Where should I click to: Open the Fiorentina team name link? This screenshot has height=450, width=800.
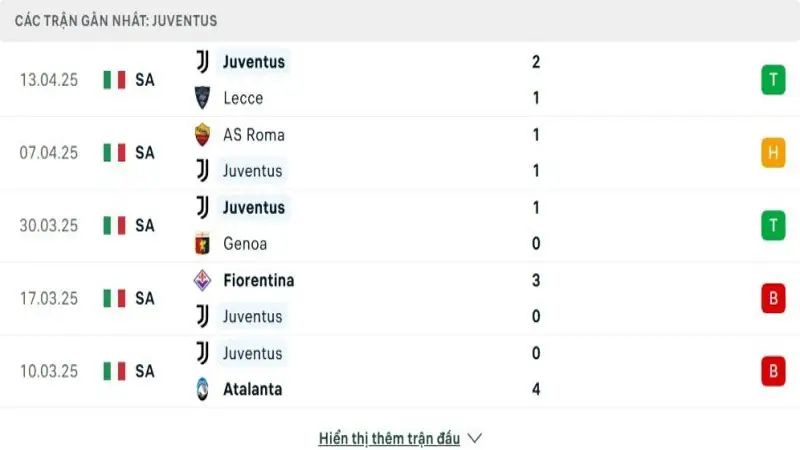259,280
